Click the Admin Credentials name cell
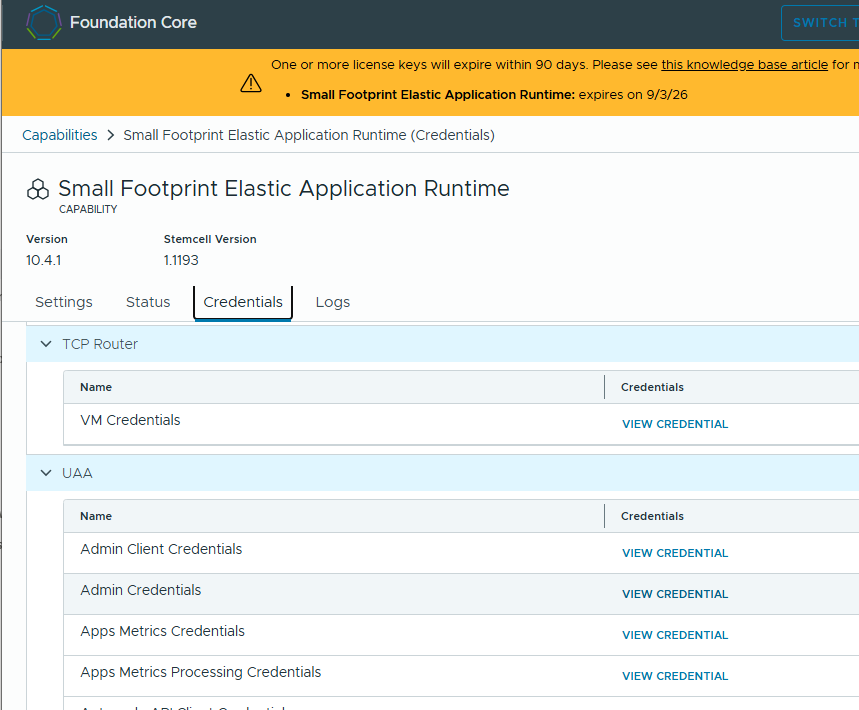The height and width of the screenshot is (710, 859). coord(141,590)
